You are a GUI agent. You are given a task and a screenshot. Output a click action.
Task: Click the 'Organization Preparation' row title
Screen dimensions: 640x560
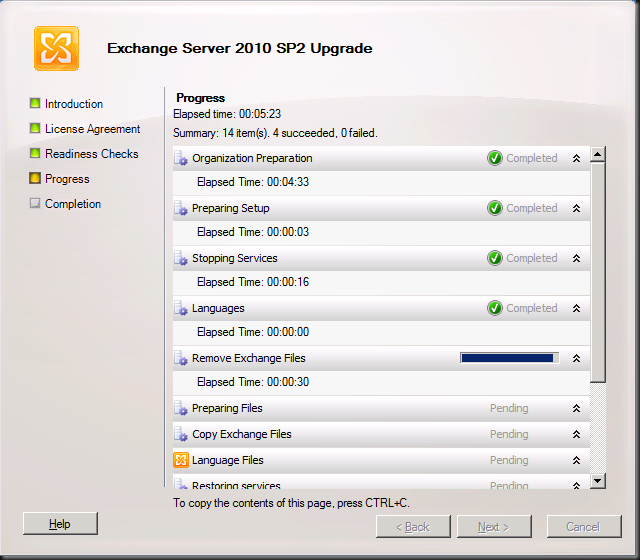tap(252, 158)
